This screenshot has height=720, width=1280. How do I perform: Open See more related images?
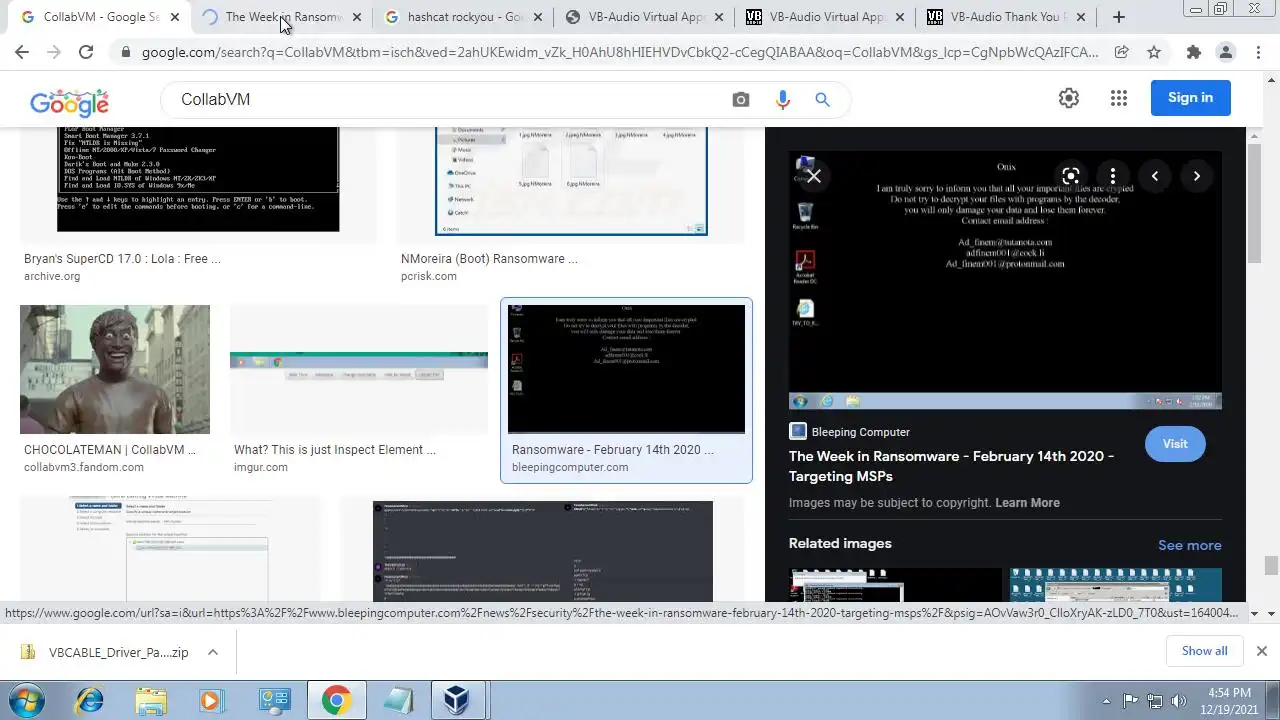(1189, 545)
